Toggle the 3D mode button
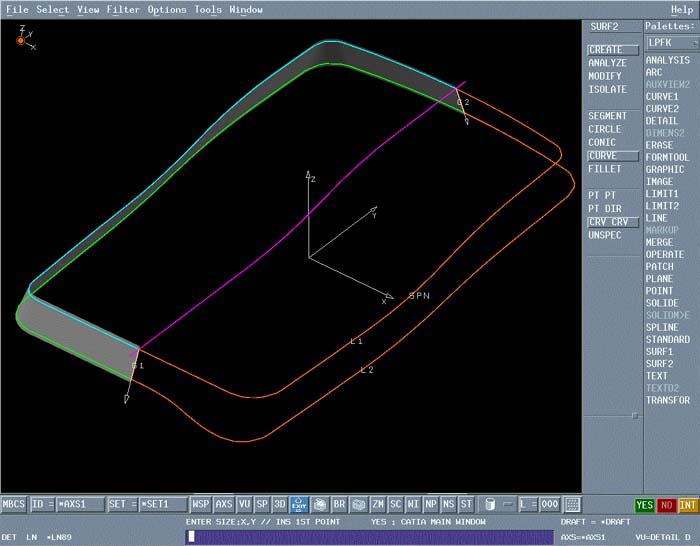The height and width of the screenshot is (546, 700). (280, 505)
